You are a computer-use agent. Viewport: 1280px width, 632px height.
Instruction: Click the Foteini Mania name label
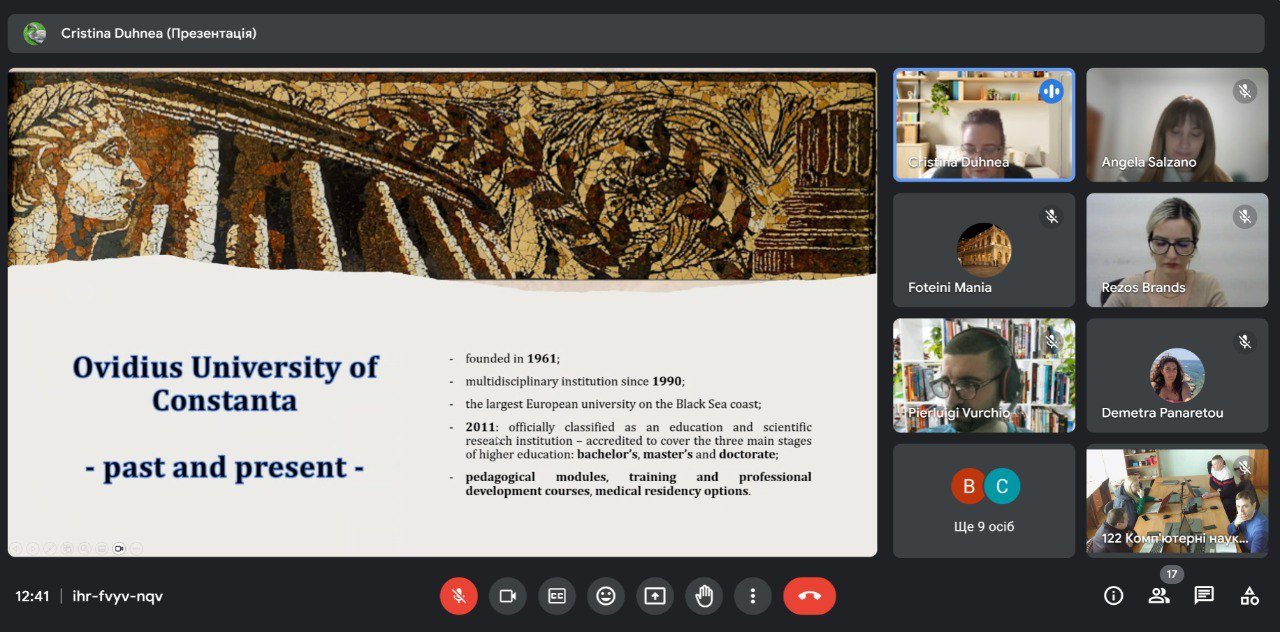coord(950,287)
